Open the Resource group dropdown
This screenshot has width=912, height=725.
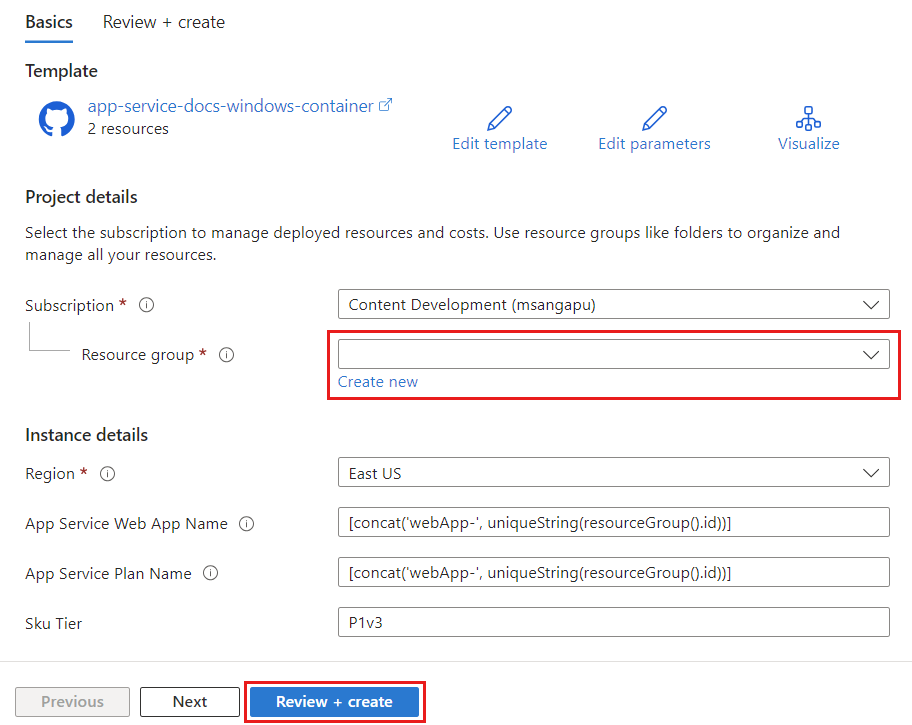tap(614, 354)
